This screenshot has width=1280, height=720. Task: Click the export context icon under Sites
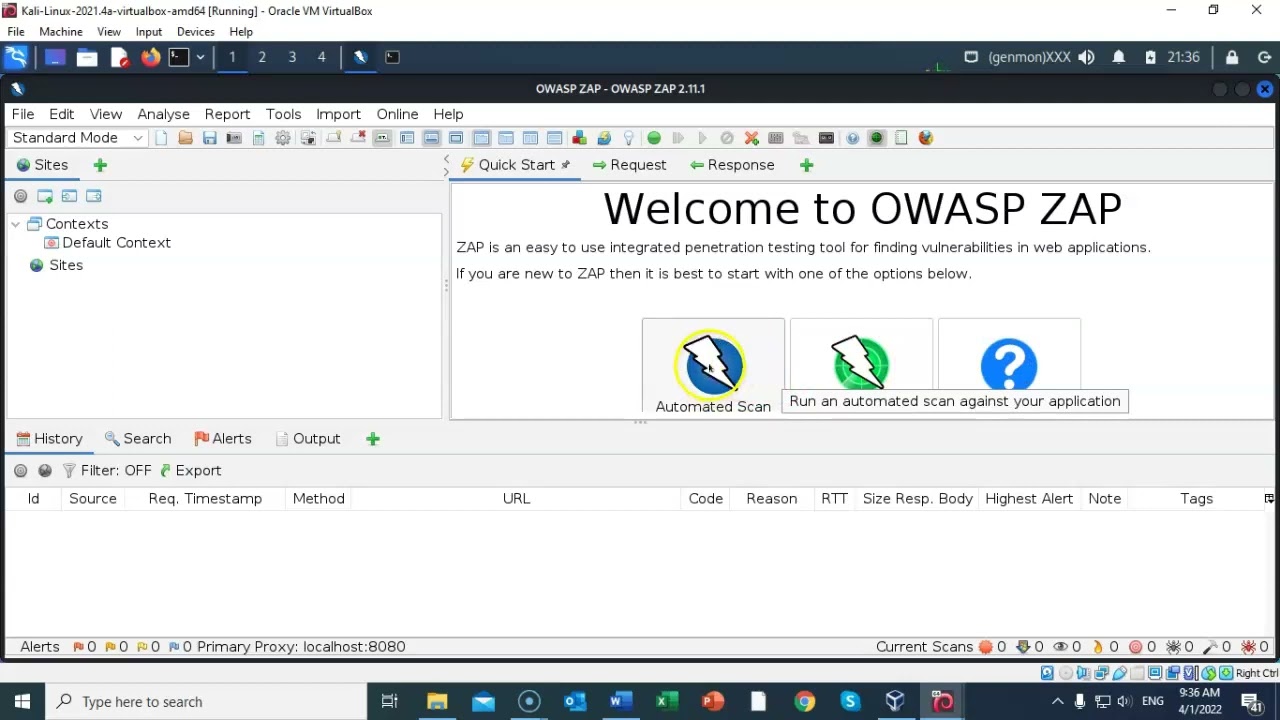[94, 196]
